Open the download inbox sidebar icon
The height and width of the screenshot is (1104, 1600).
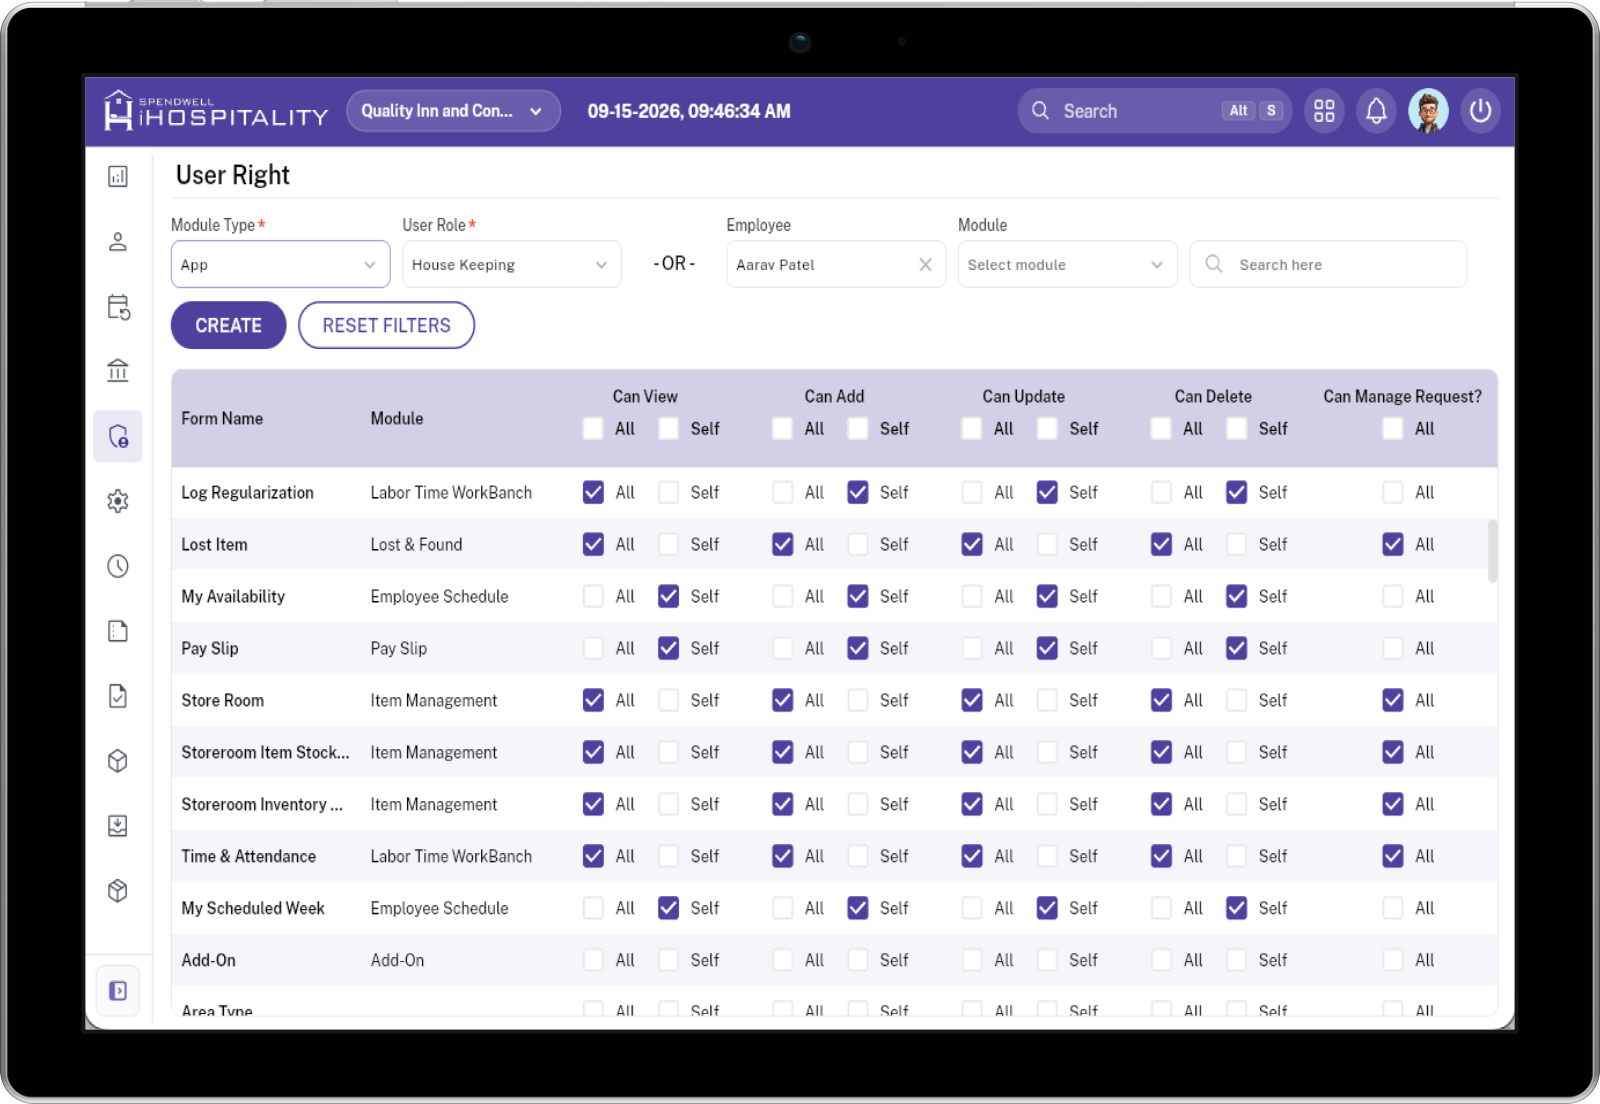tap(118, 826)
